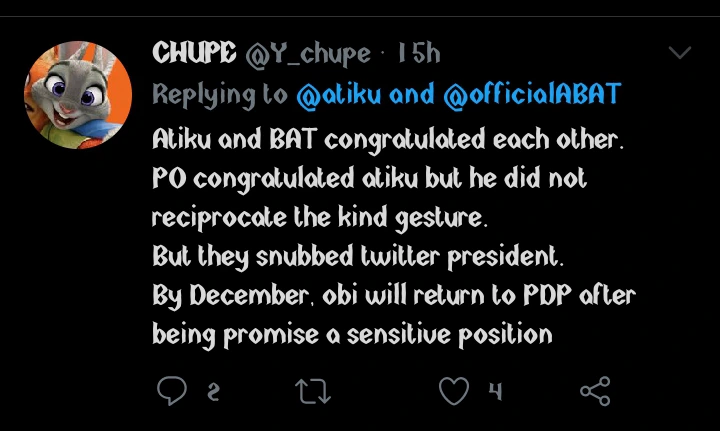This screenshot has height=431, width=720.
Task: Click the line starting "PO congratulated atiku"
Action: coord(369,179)
